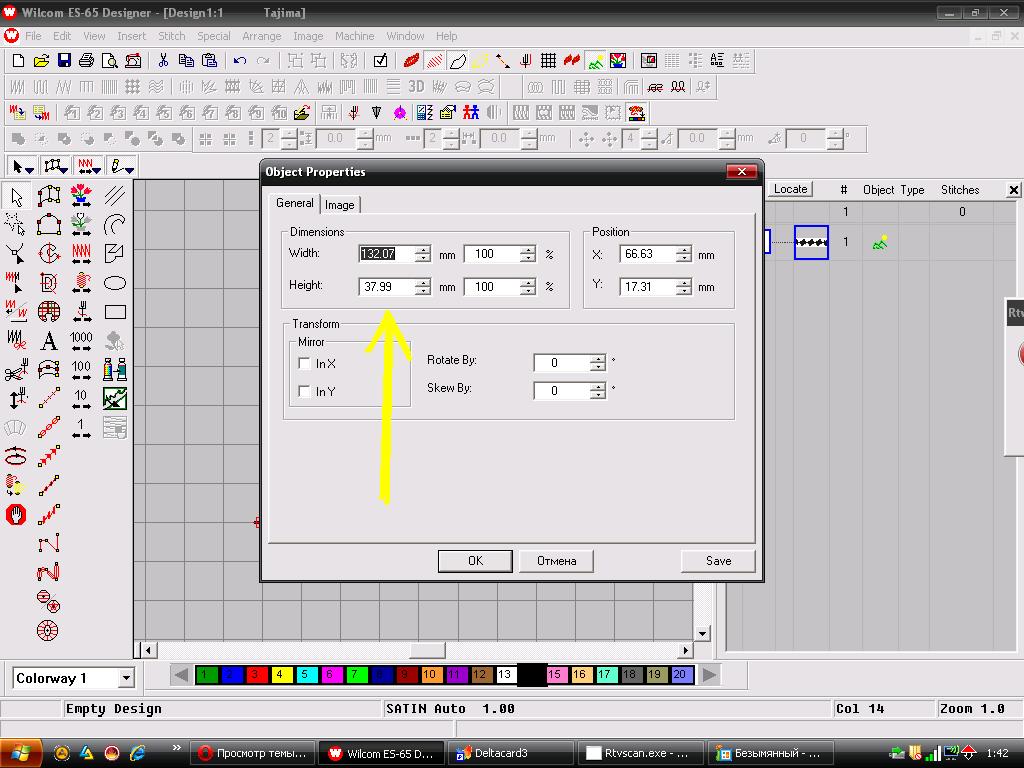The width and height of the screenshot is (1024, 768).
Task: Click the red stop hand icon
Action: coord(16,515)
